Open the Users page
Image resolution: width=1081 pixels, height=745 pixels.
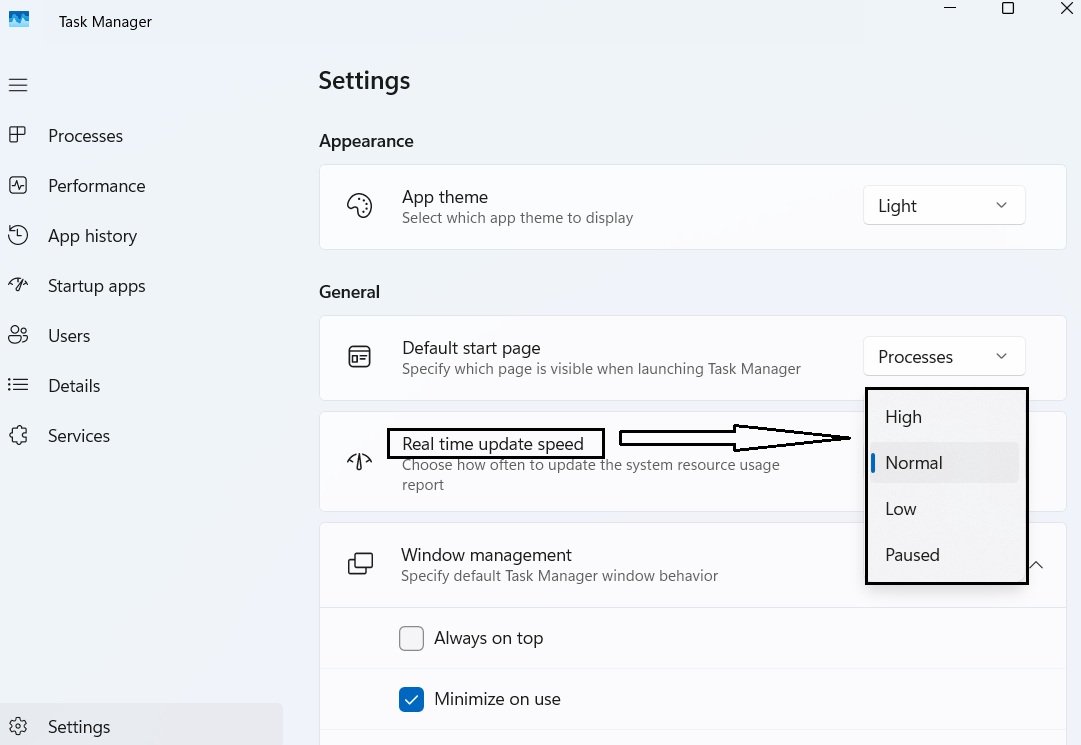pos(69,336)
